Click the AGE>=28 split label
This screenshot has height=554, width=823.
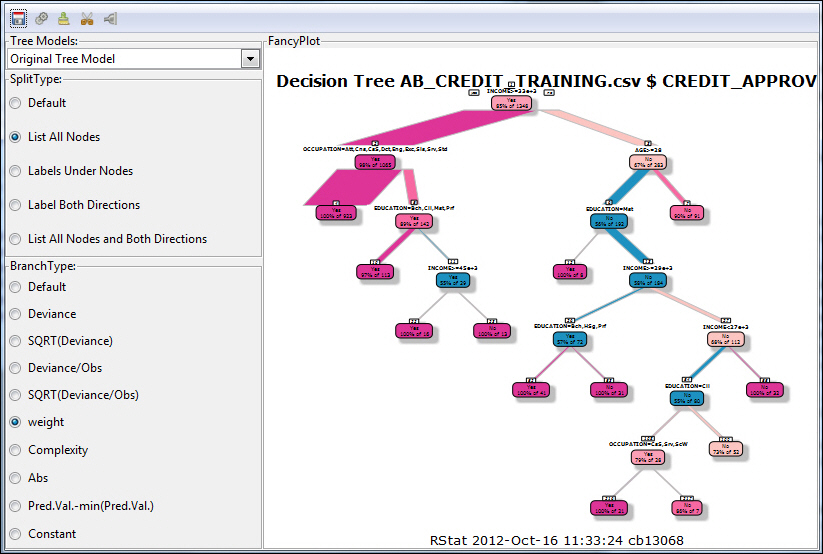click(648, 150)
